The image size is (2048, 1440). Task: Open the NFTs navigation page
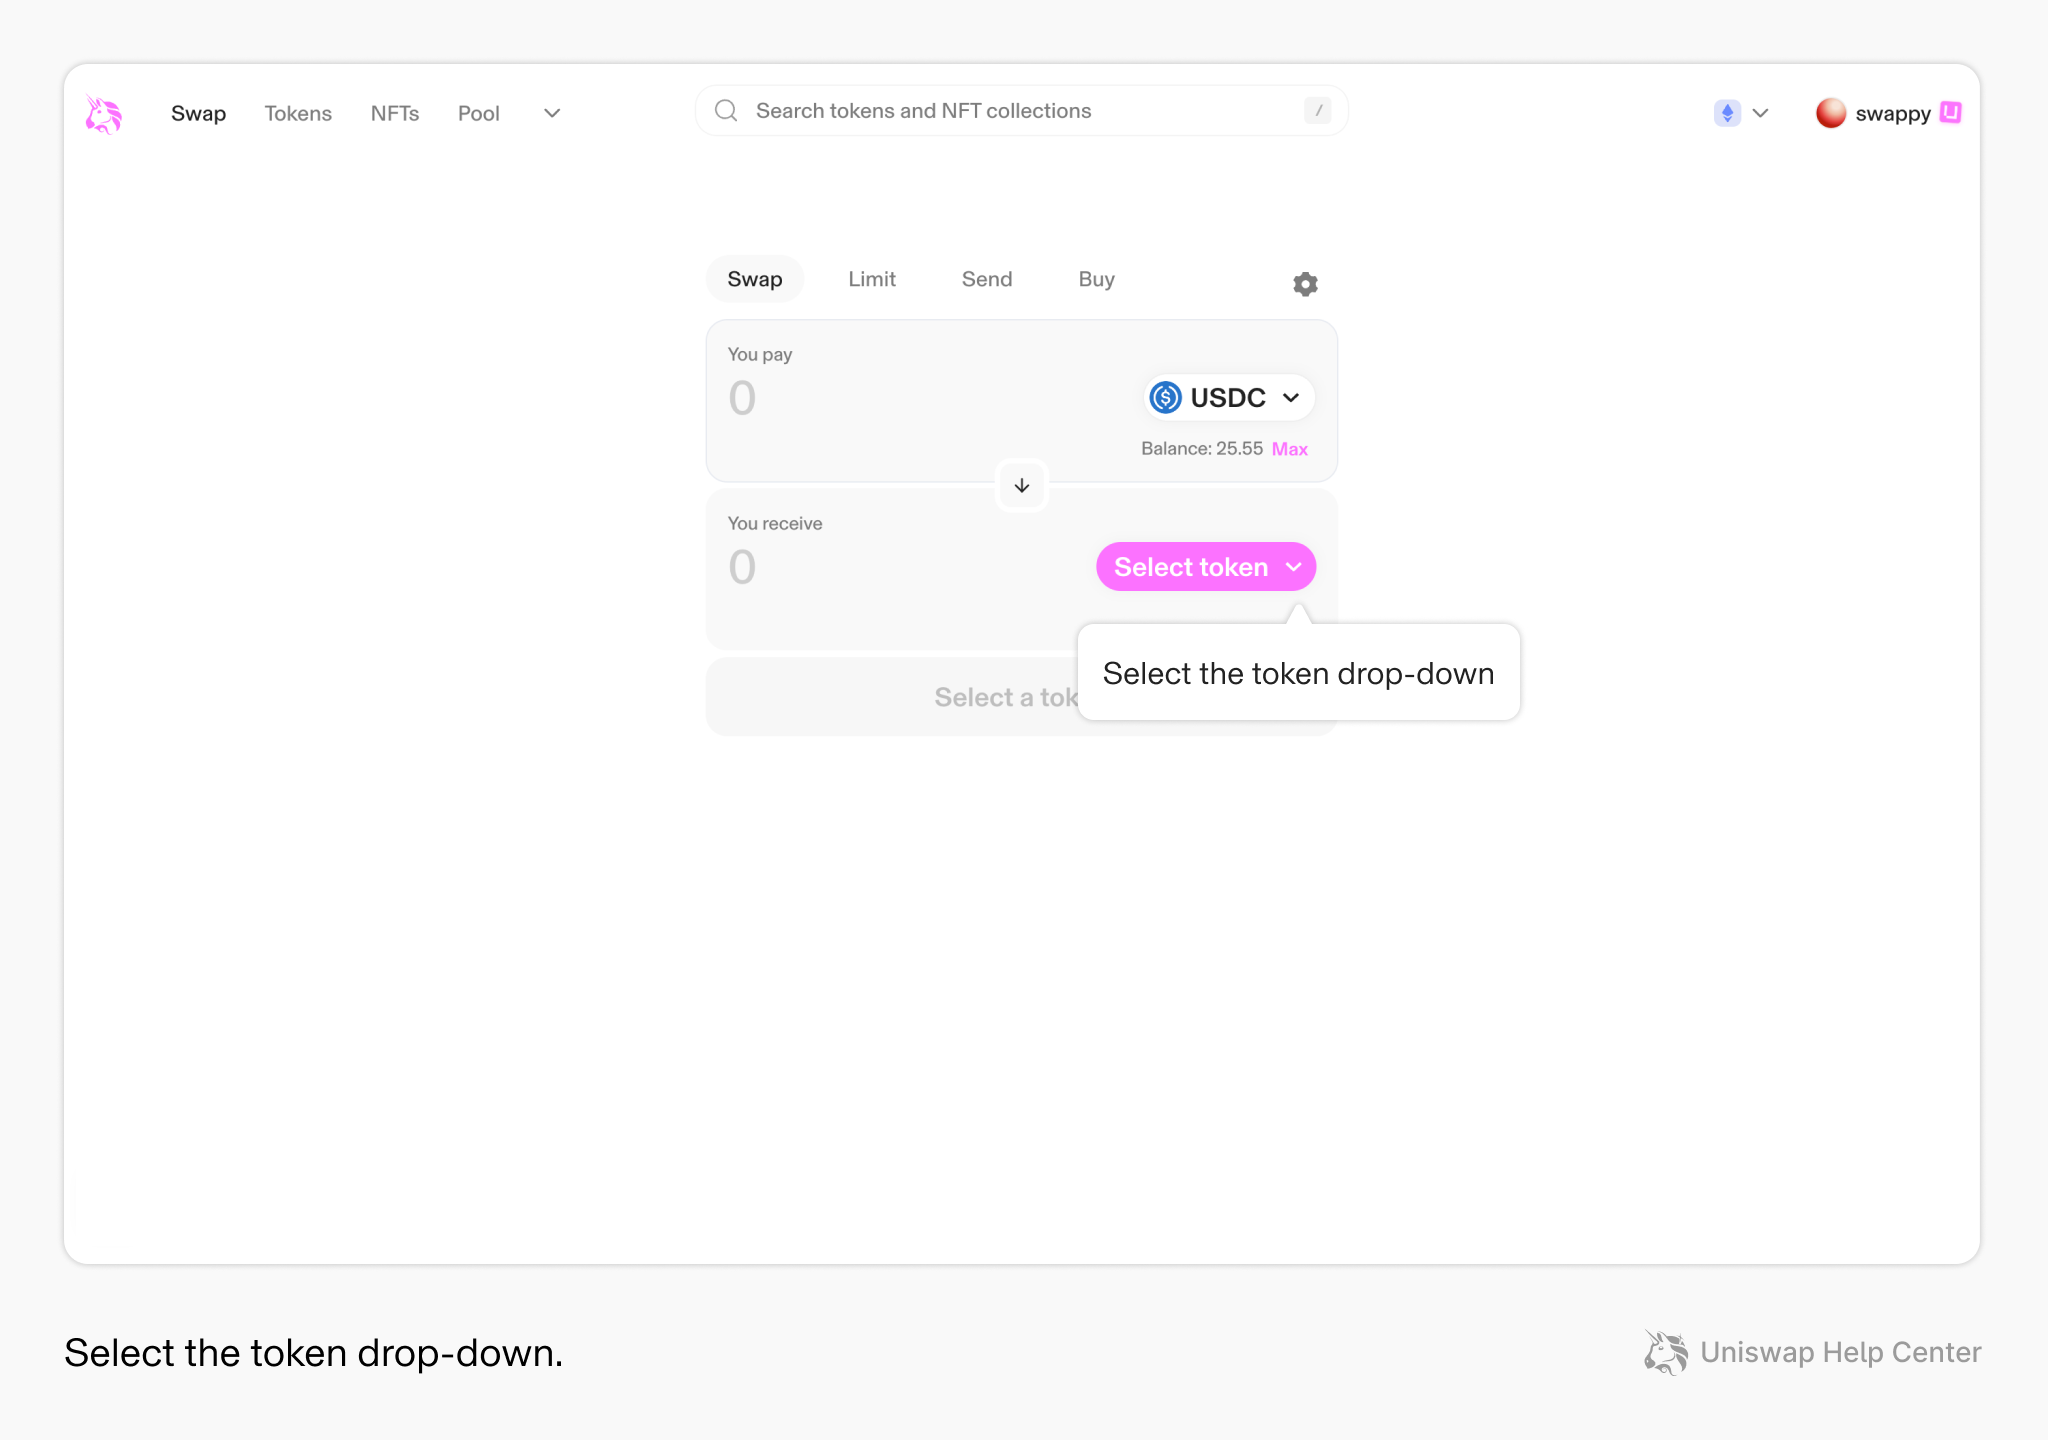click(394, 113)
